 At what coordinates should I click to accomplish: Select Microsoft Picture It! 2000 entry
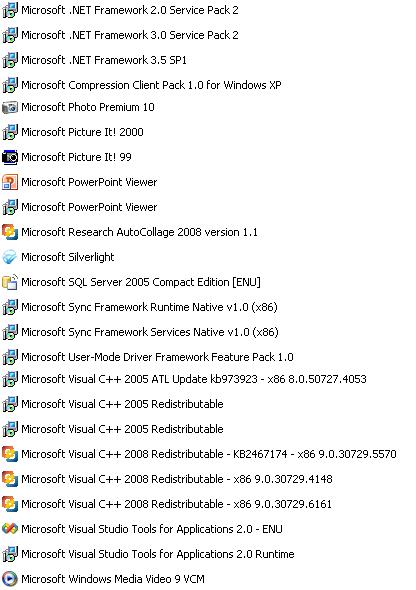coord(82,132)
